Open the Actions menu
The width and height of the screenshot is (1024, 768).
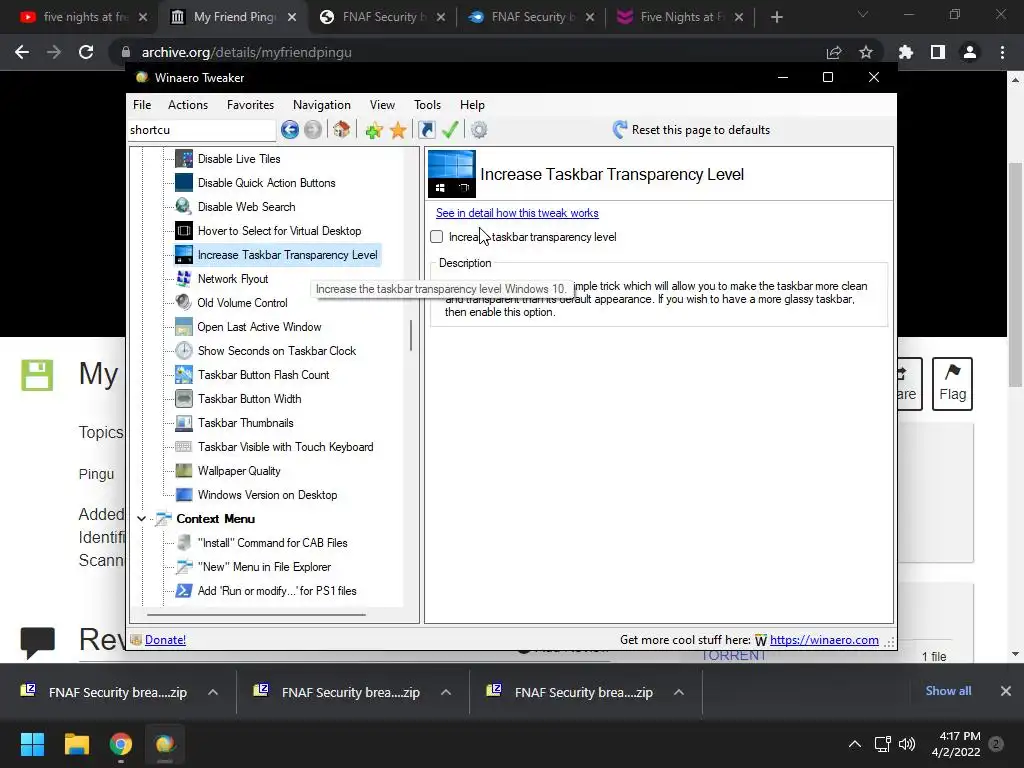tap(188, 105)
